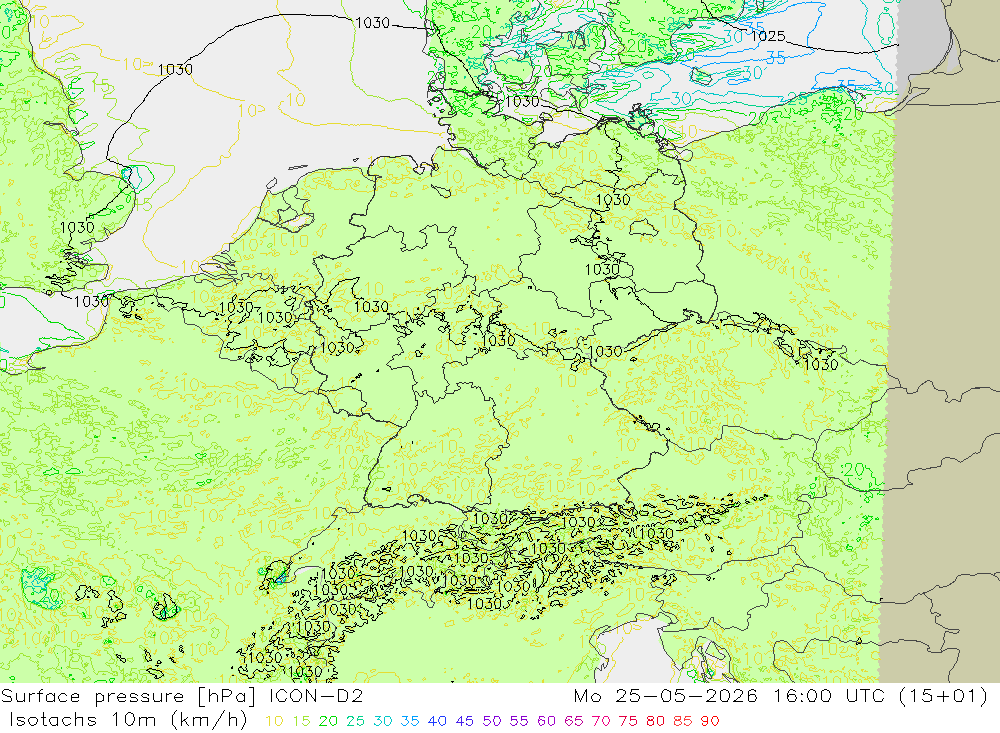Select the '15' value in the isotach legend
The height and width of the screenshot is (733, 1000).
tap(301, 721)
